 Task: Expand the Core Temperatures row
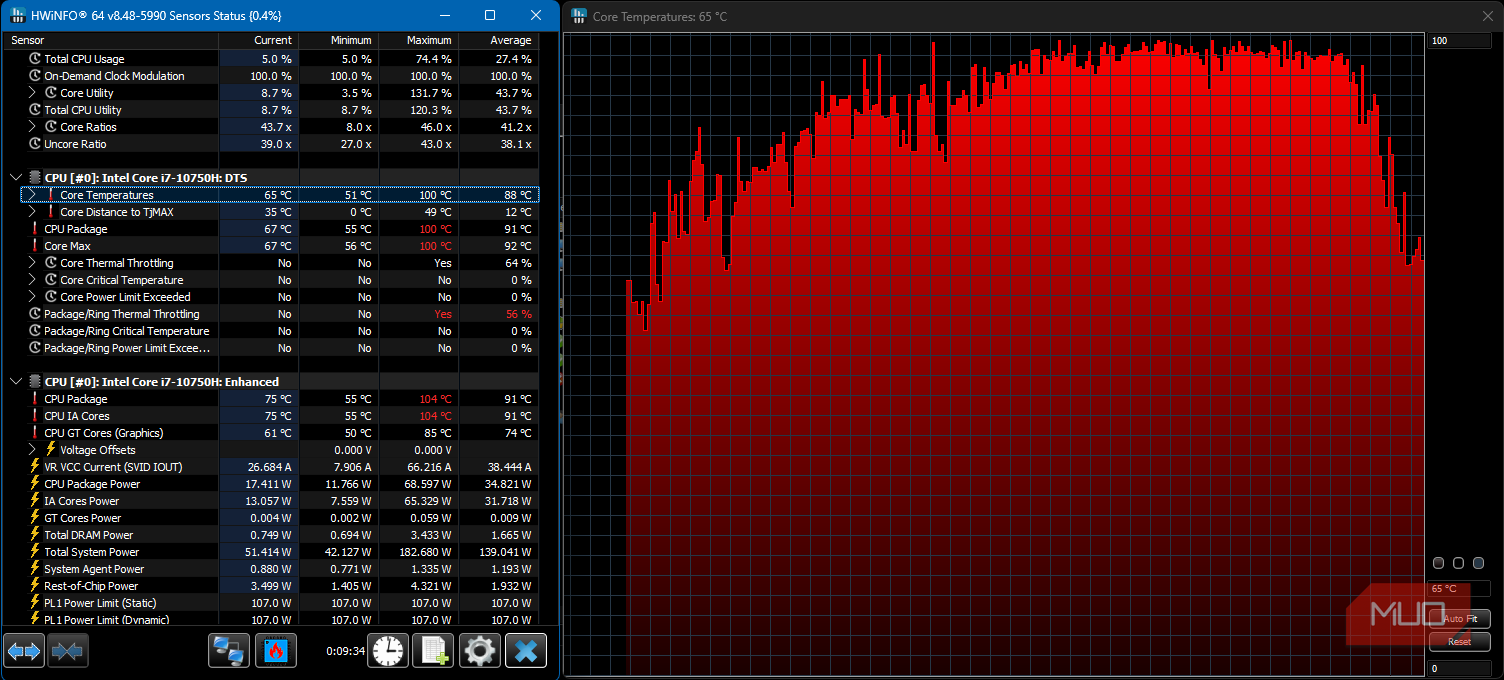point(32,195)
